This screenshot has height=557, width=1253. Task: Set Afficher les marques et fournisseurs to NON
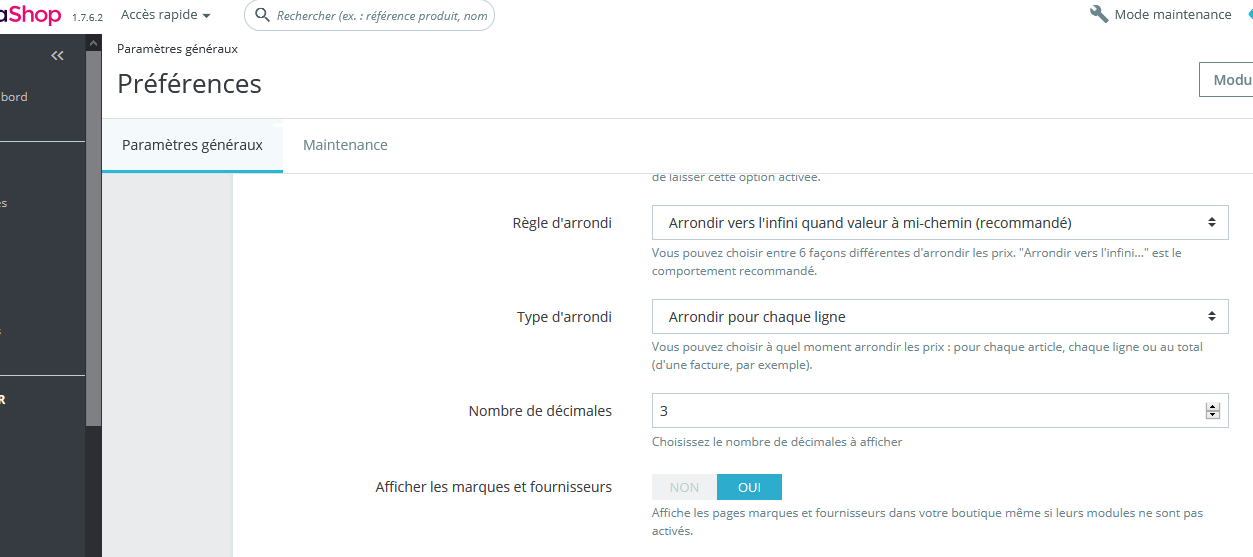684,487
